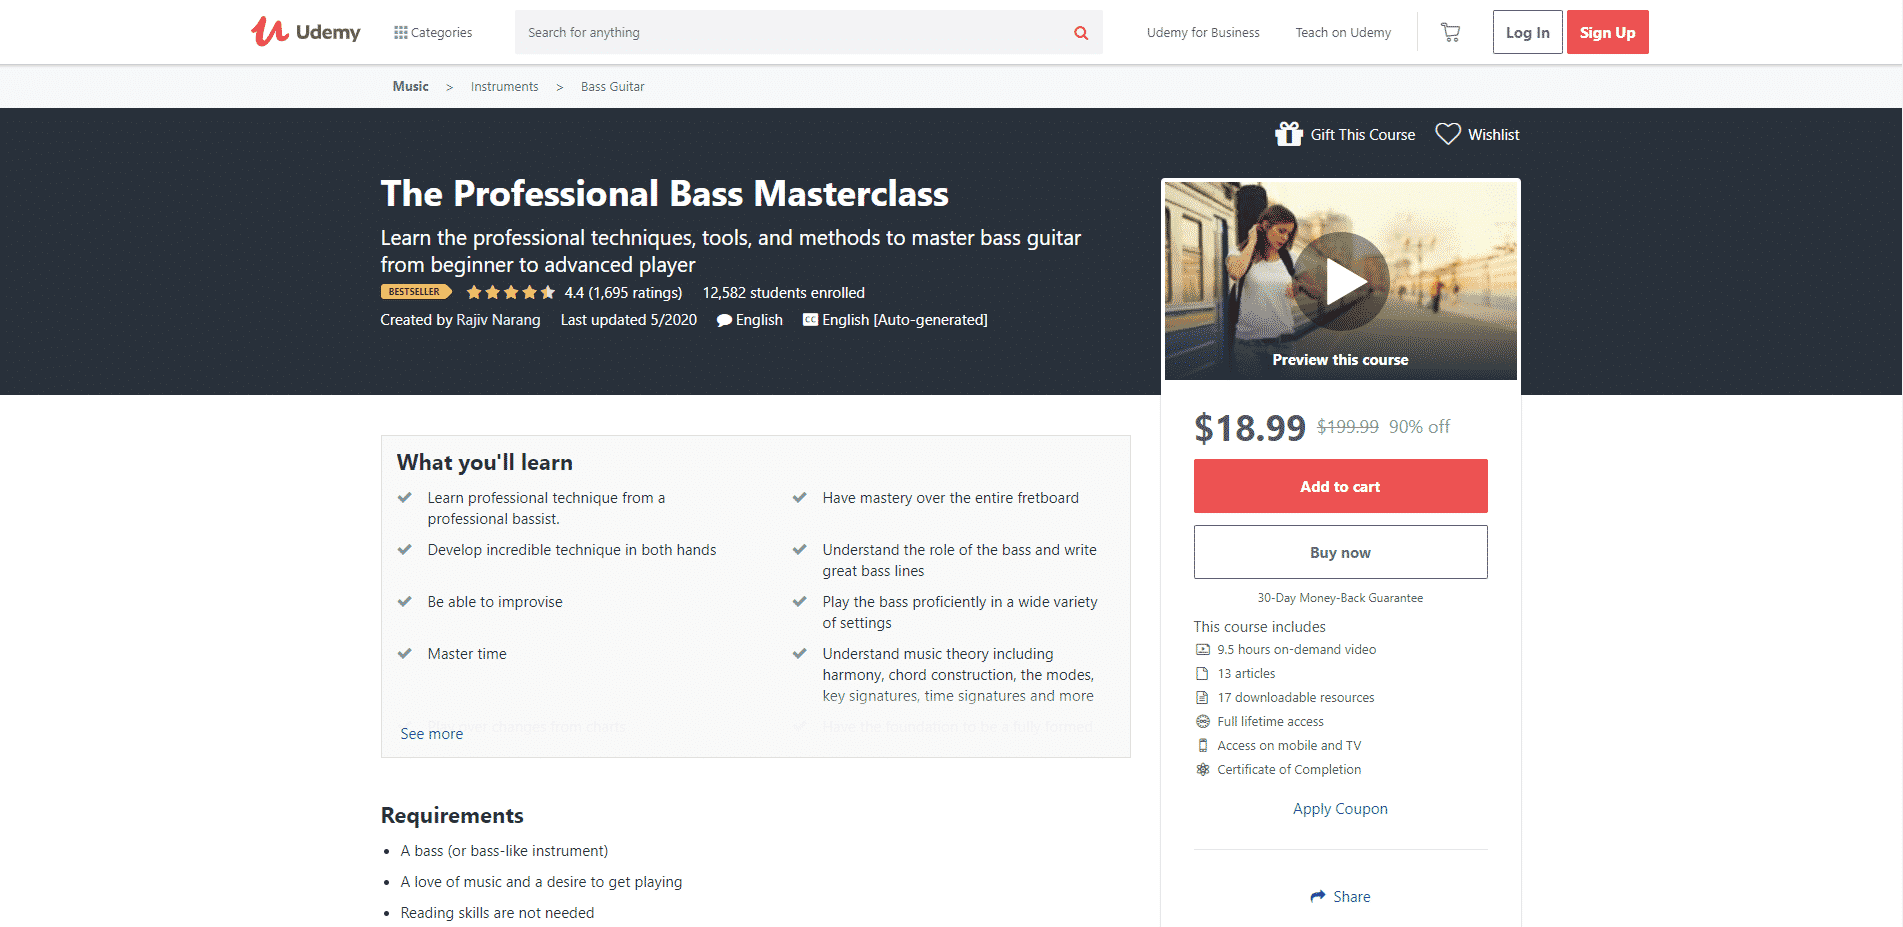Click the English language speech bubble icon
Viewport: 1903px width, 927px height.
click(724, 320)
